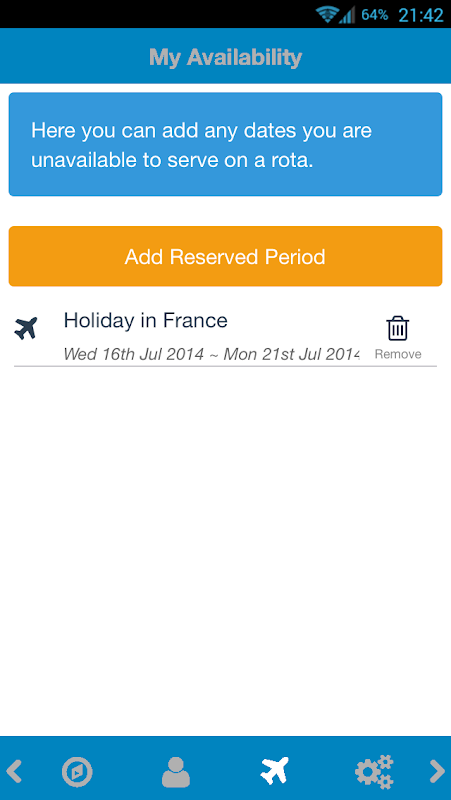Tap the mobile signal strength icon
This screenshot has height=800, width=451.
click(347, 14)
